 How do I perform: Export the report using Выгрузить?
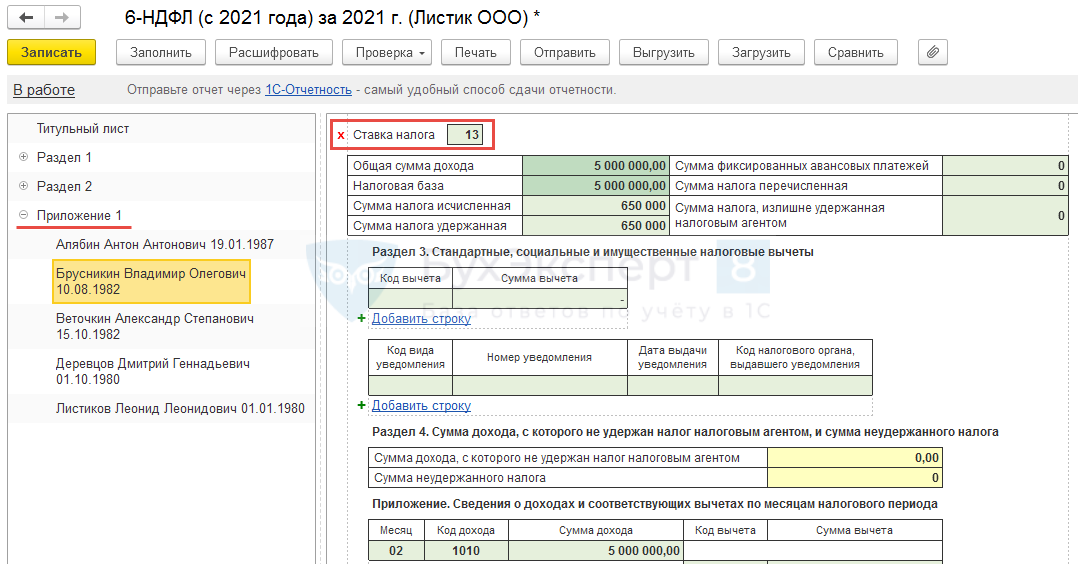point(663,52)
